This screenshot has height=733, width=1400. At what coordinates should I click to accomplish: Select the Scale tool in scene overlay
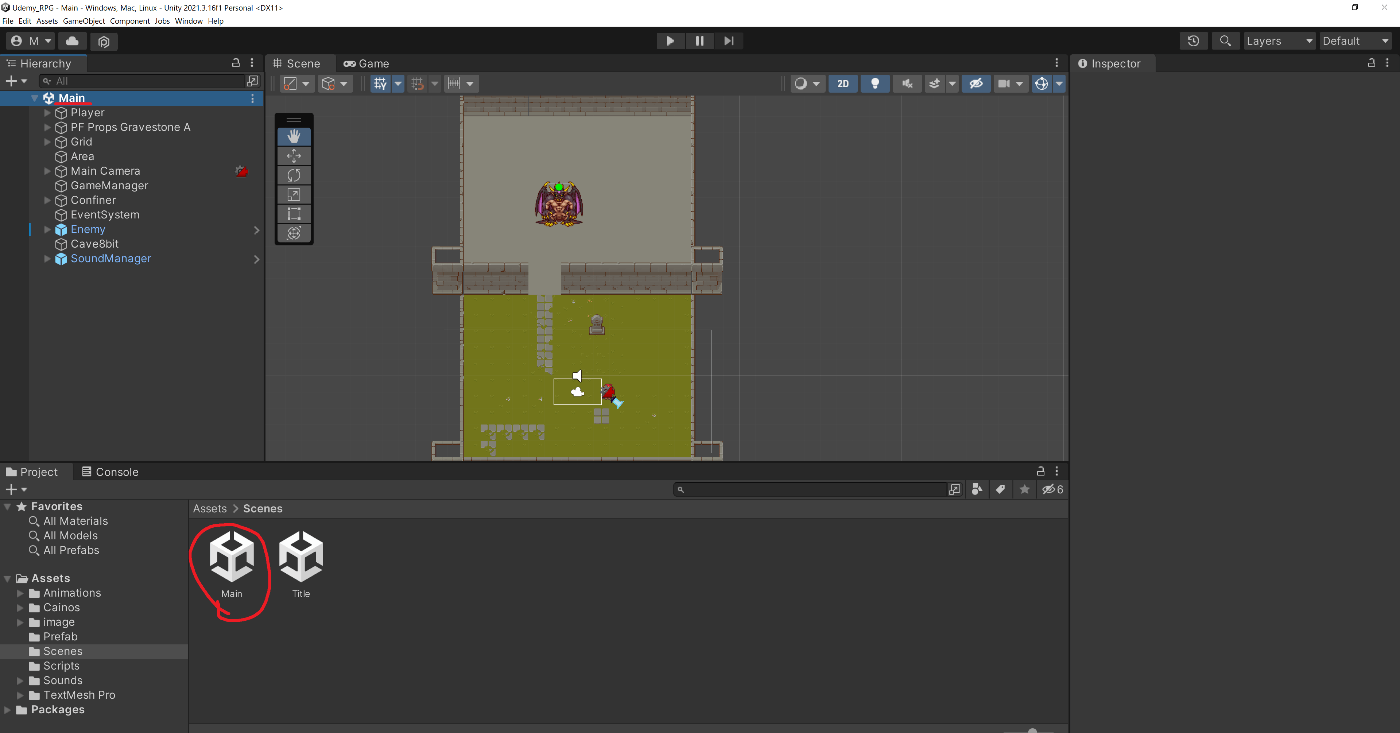(x=294, y=194)
